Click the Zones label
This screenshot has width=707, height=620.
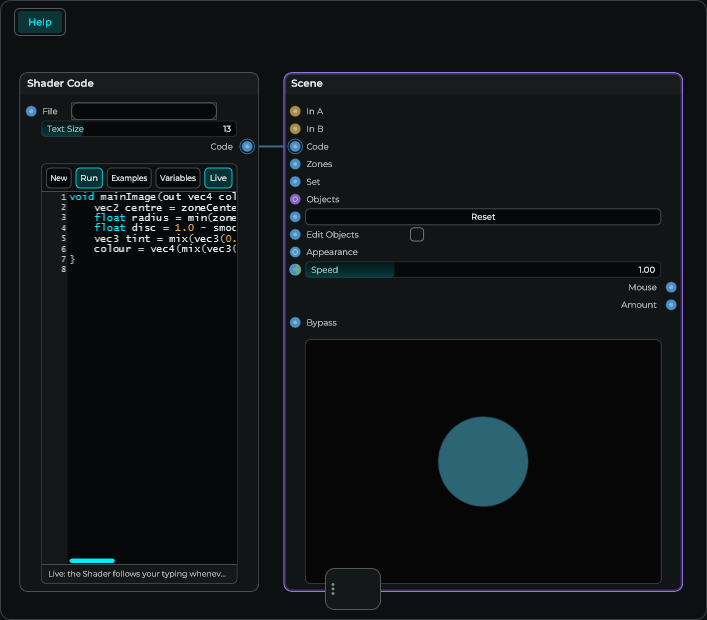pos(319,164)
